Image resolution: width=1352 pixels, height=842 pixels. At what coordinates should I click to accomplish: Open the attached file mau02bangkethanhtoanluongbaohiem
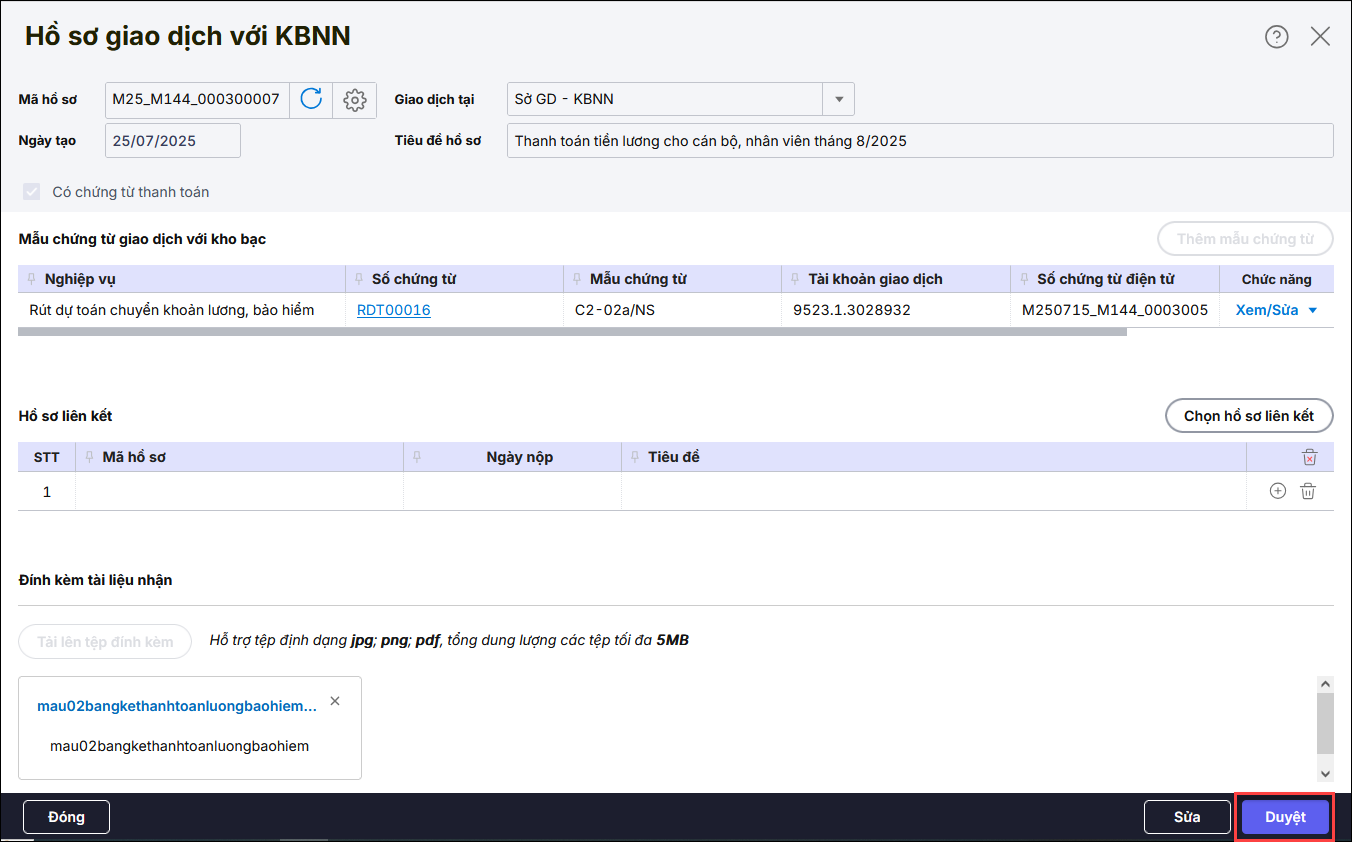tap(177, 706)
